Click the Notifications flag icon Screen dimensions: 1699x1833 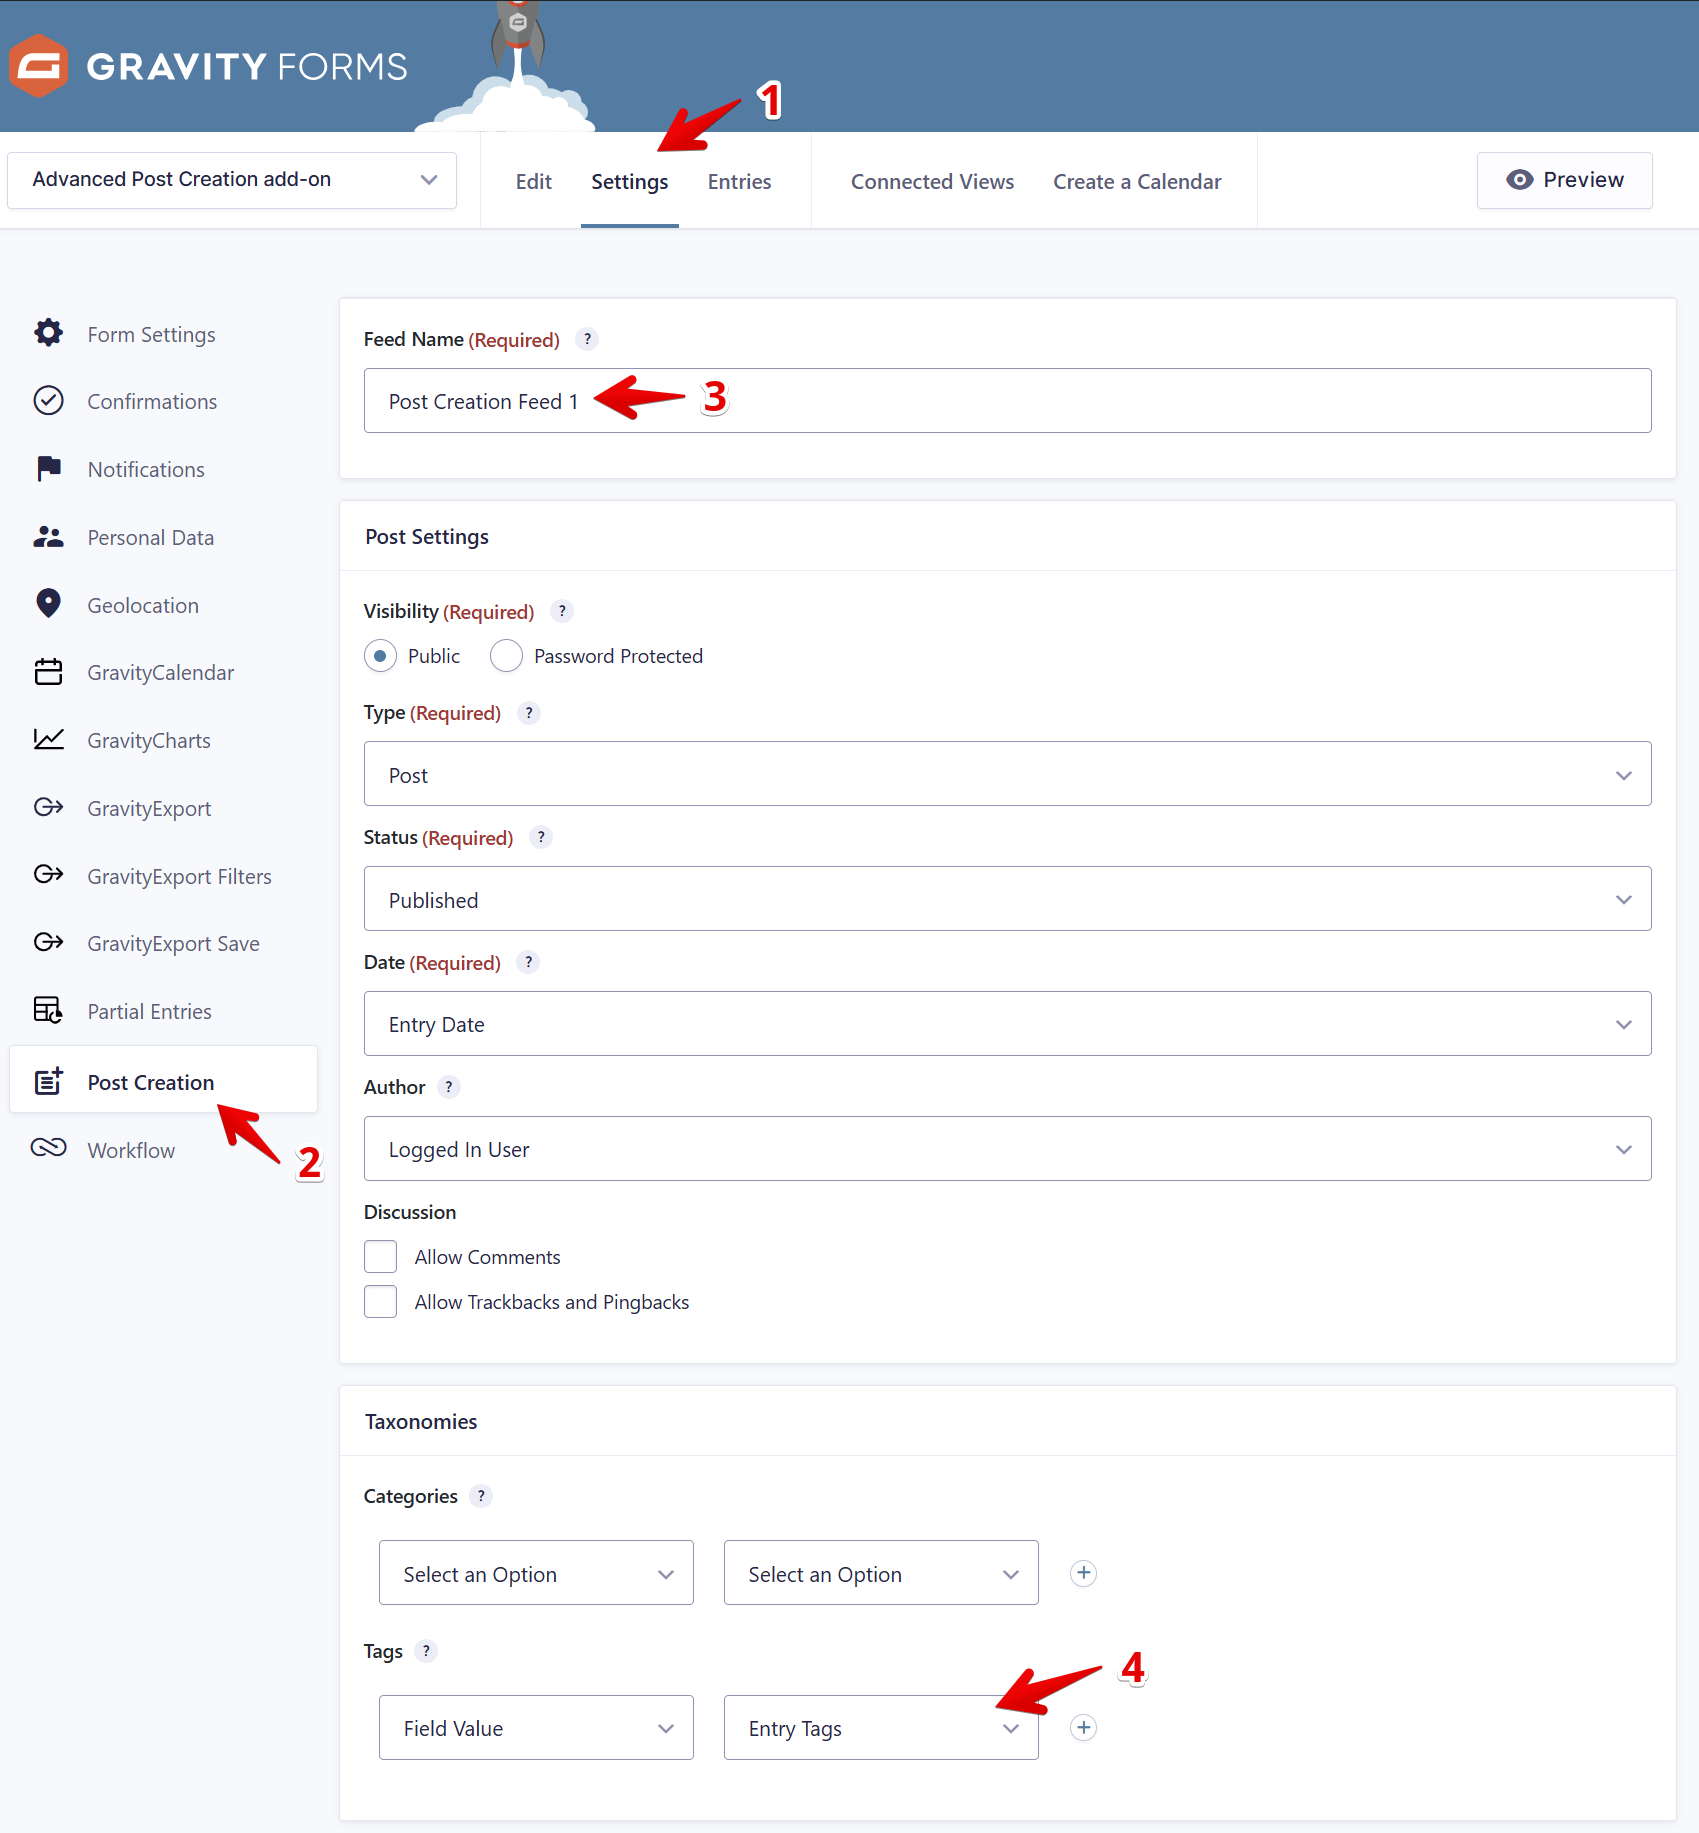click(48, 468)
